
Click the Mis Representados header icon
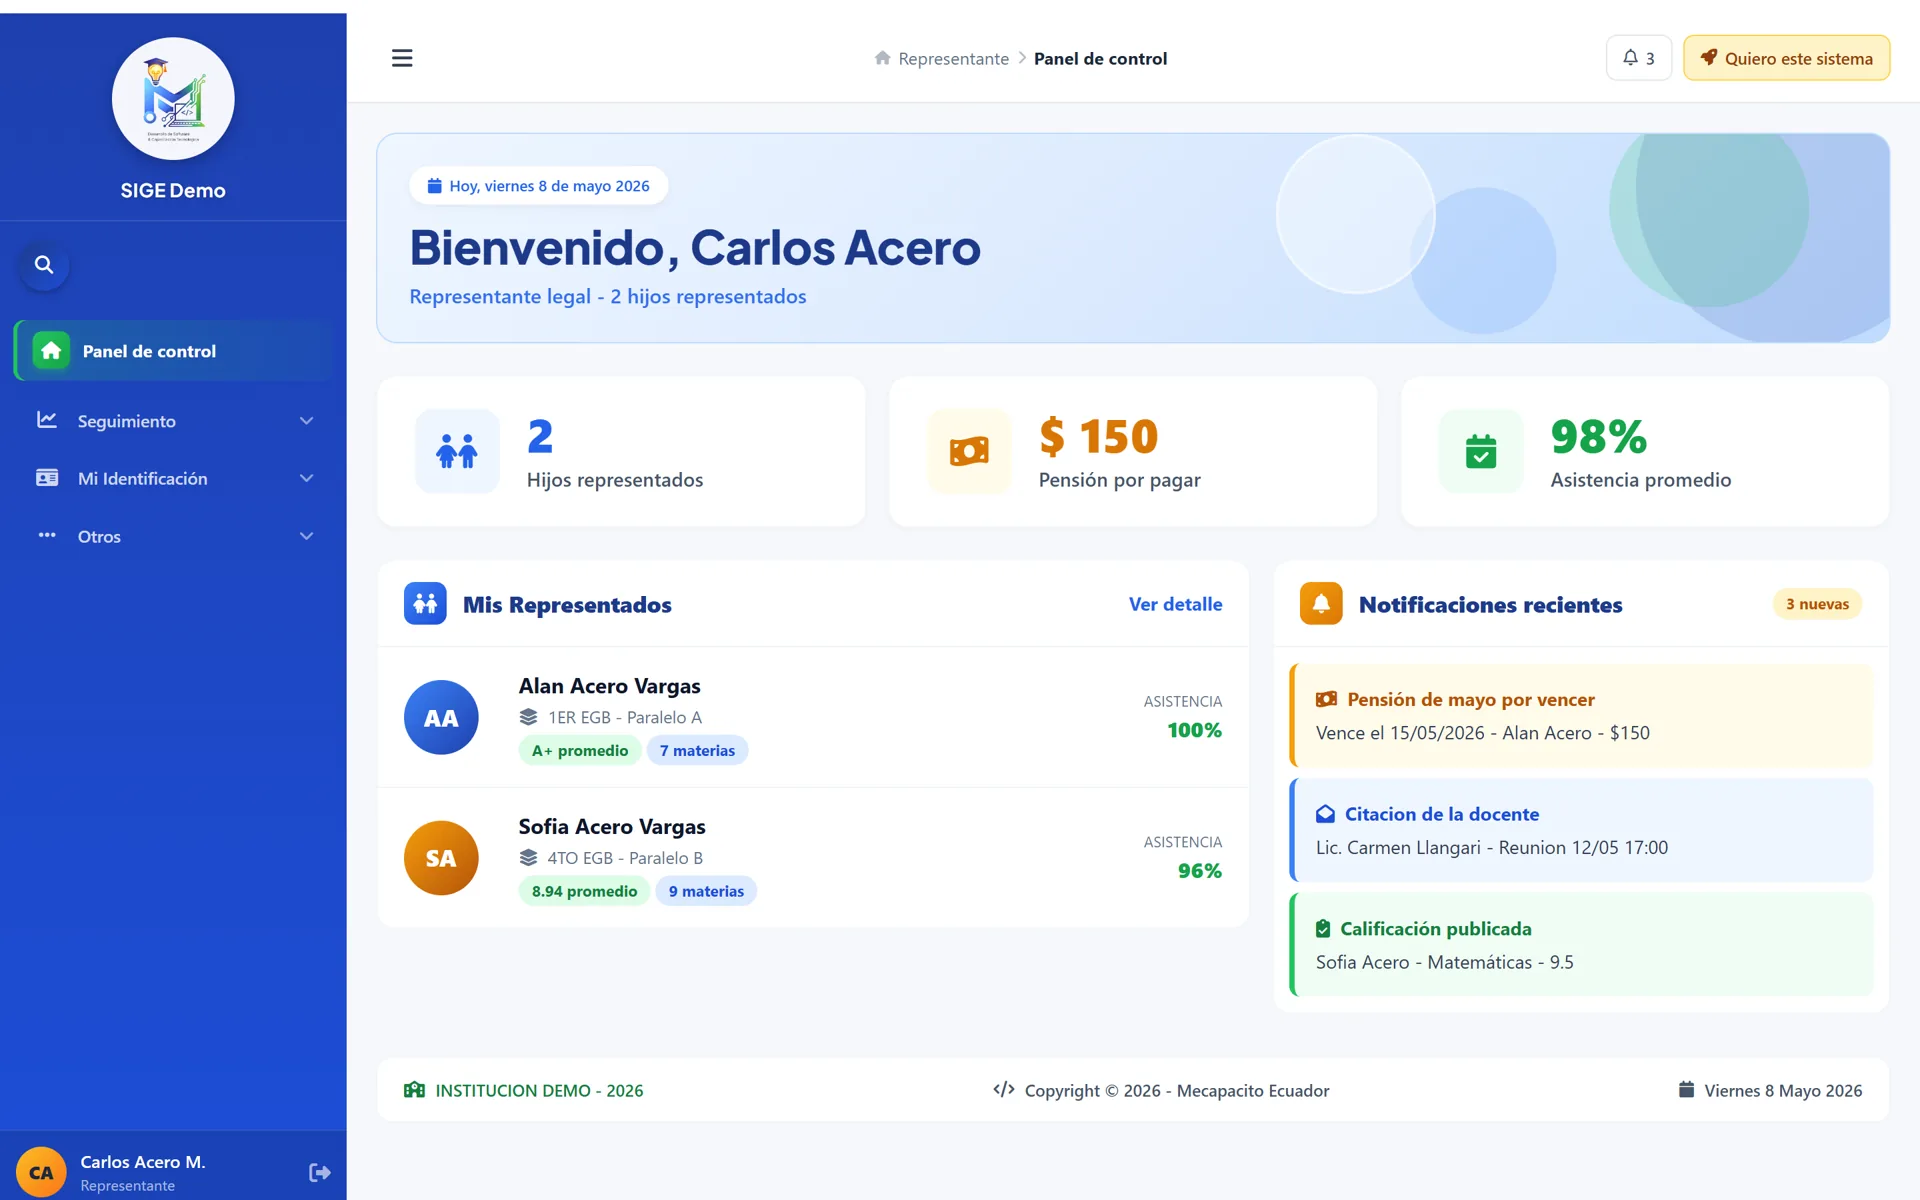tap(425, 604)
